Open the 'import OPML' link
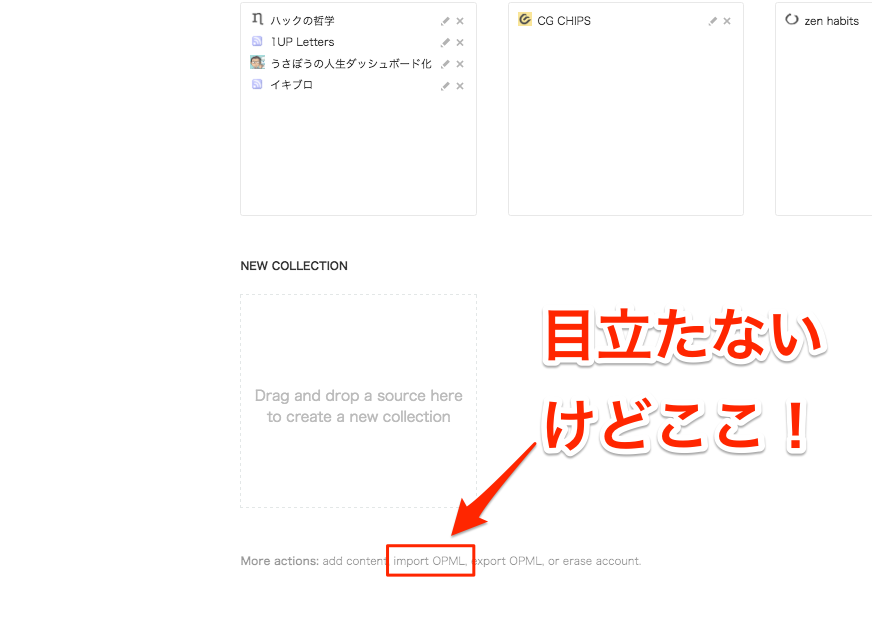 429,561
